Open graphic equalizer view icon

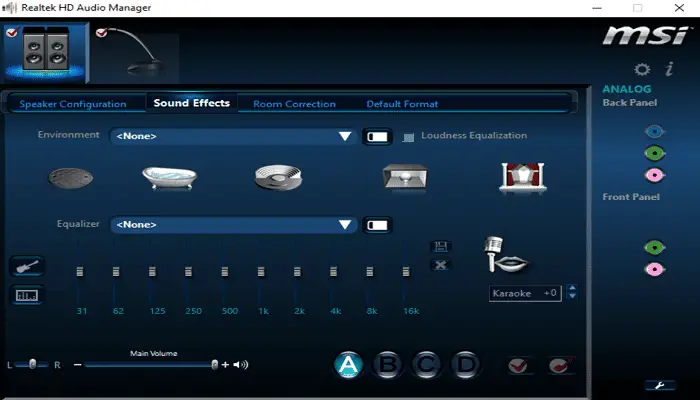(x=27, y=295)
